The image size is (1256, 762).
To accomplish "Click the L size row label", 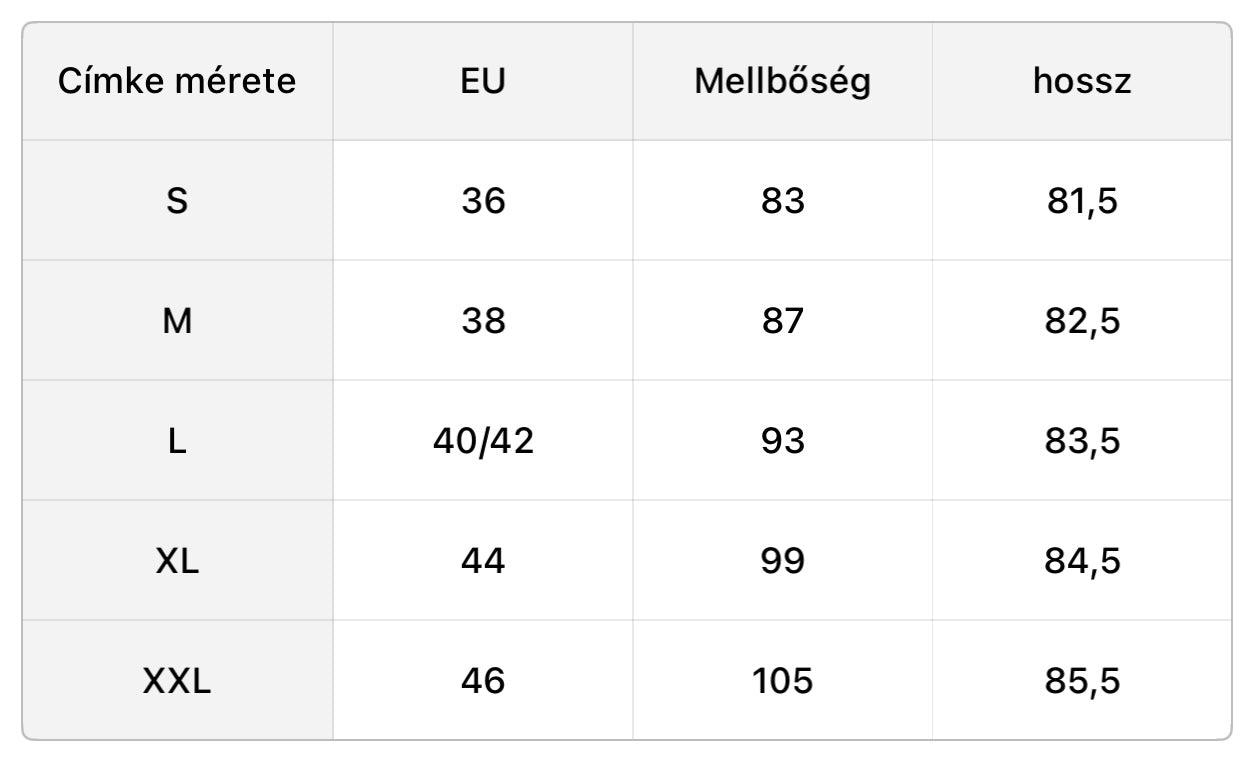I will pyautogui.click(x=177, y=441).
